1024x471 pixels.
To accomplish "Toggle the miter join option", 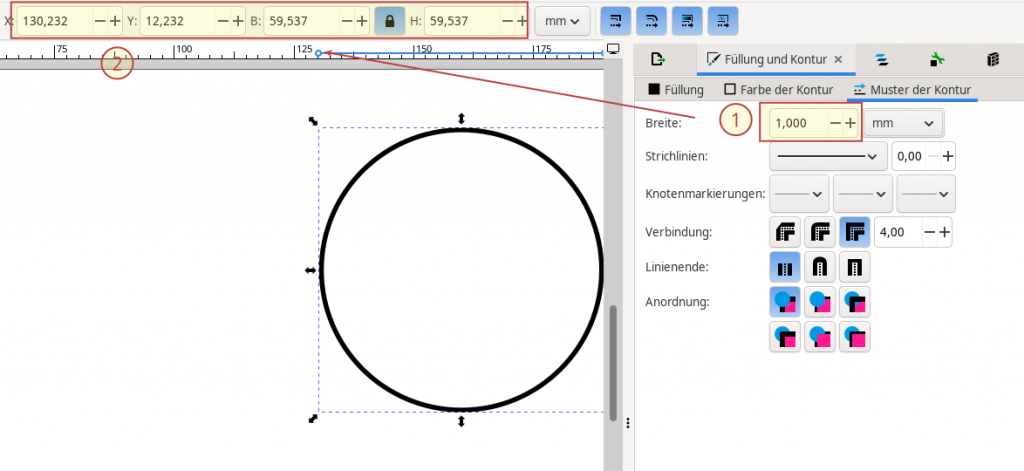I will point(854,232).
